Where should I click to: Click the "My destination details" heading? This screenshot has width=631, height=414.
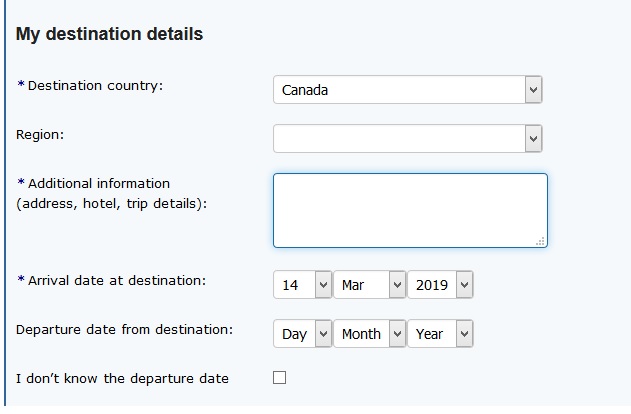(x=110, y=34)
